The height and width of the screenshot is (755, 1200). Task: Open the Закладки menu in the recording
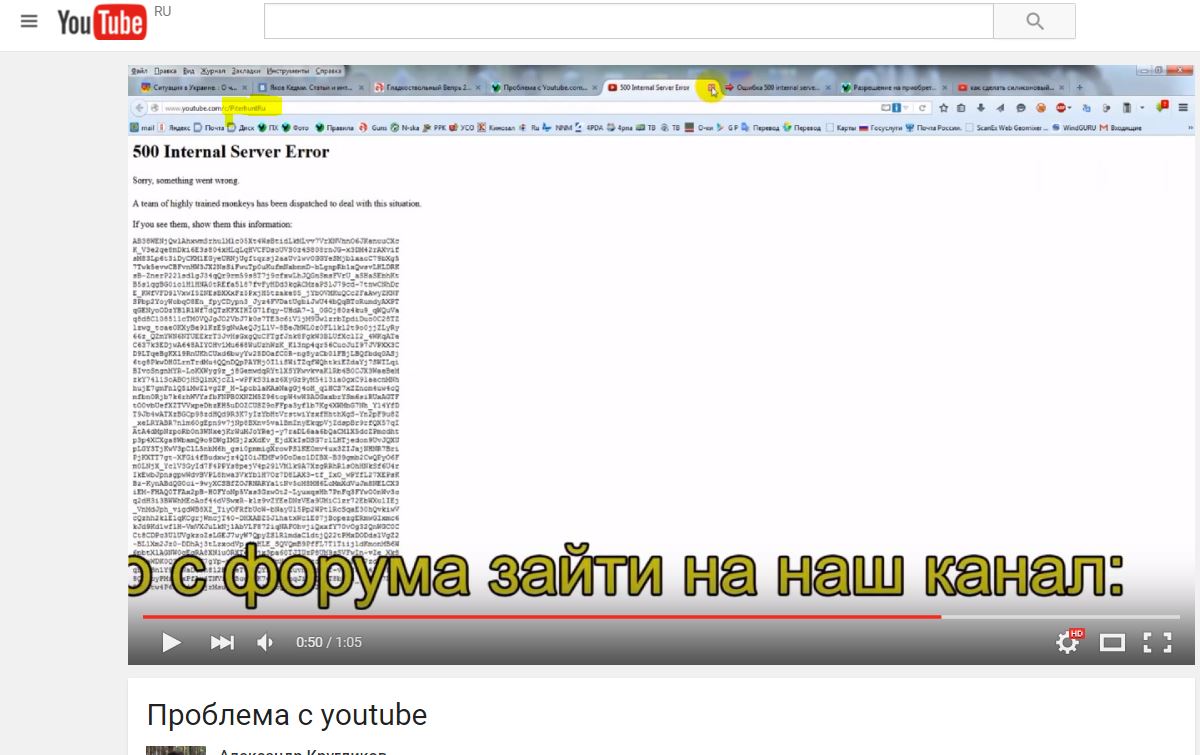coord(245,72)
